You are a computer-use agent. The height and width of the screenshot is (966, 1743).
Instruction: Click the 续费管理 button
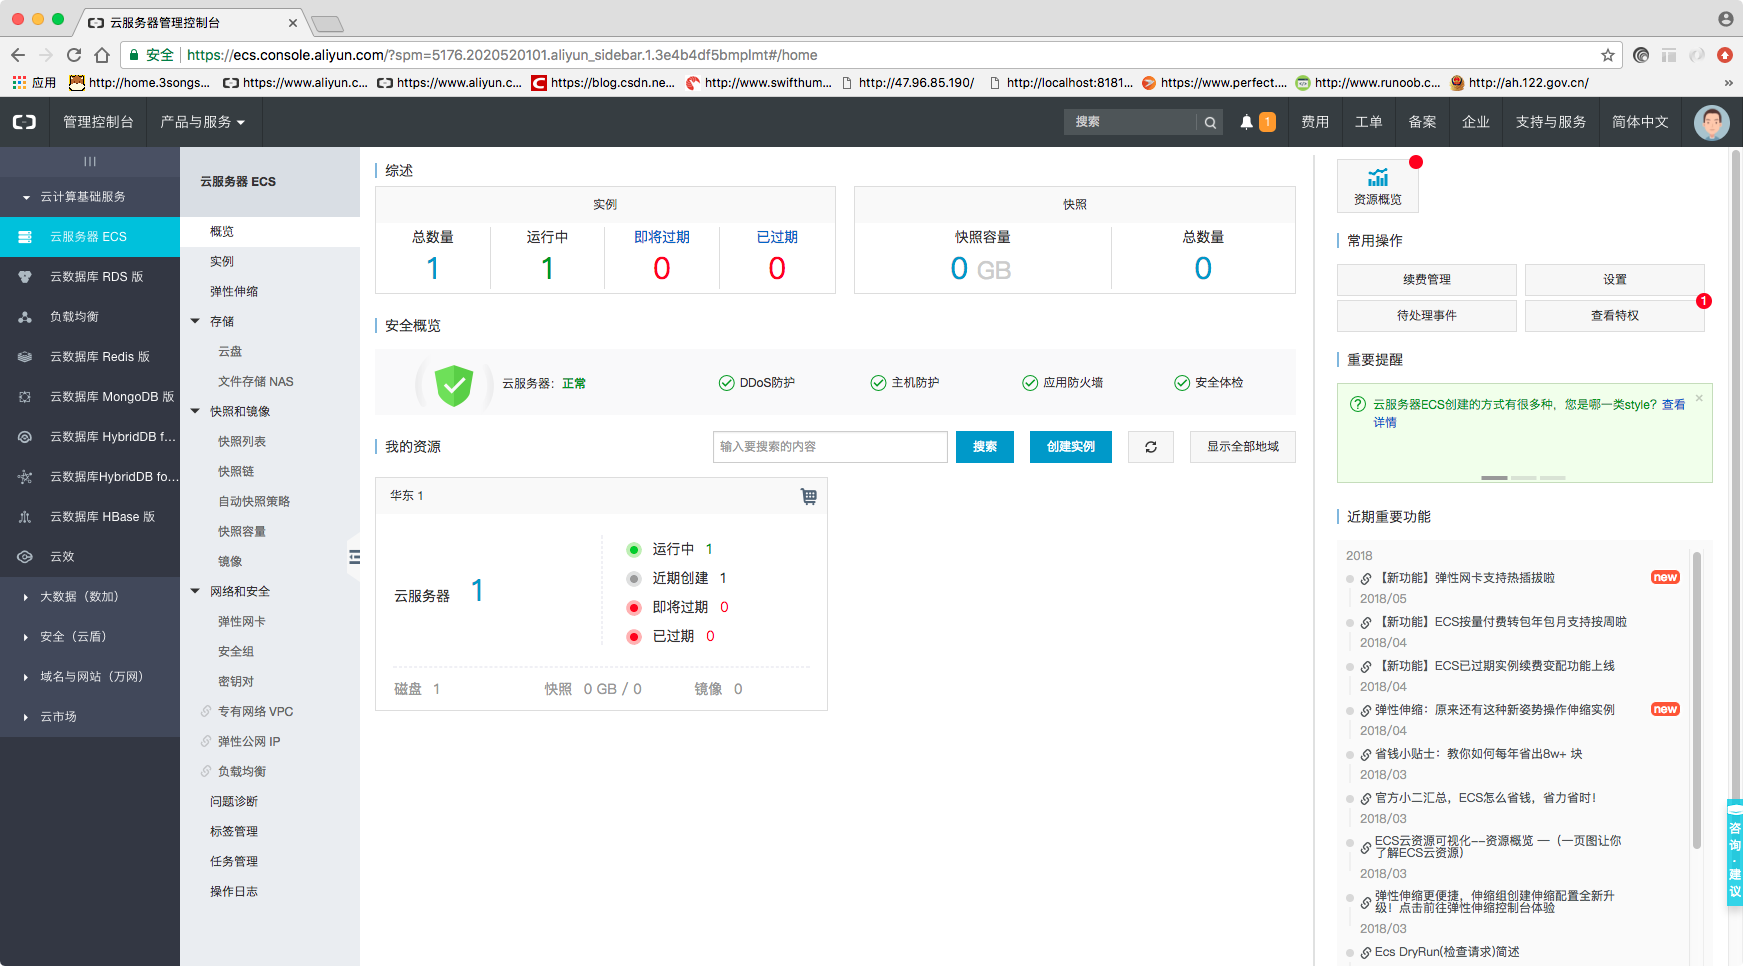[x=1427, y=280]
